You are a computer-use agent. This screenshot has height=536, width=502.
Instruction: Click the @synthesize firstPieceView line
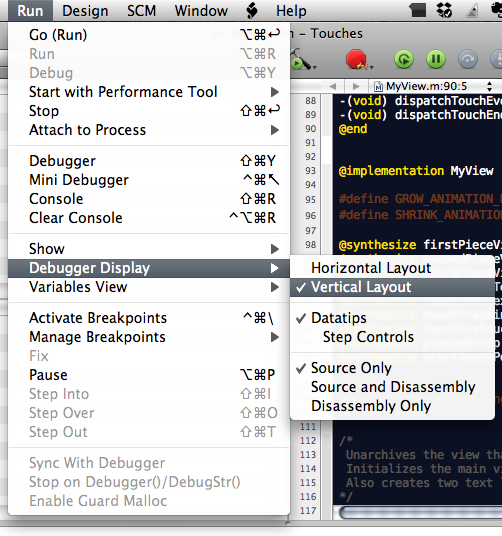click(420, 245)
